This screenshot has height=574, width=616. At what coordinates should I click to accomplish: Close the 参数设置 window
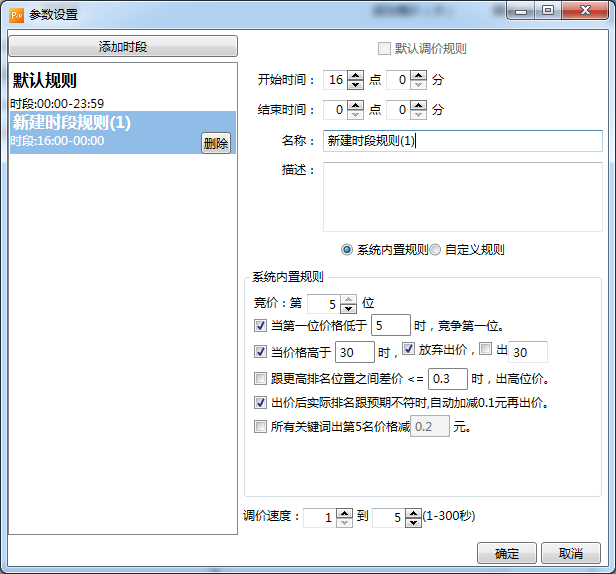(585, 11)
